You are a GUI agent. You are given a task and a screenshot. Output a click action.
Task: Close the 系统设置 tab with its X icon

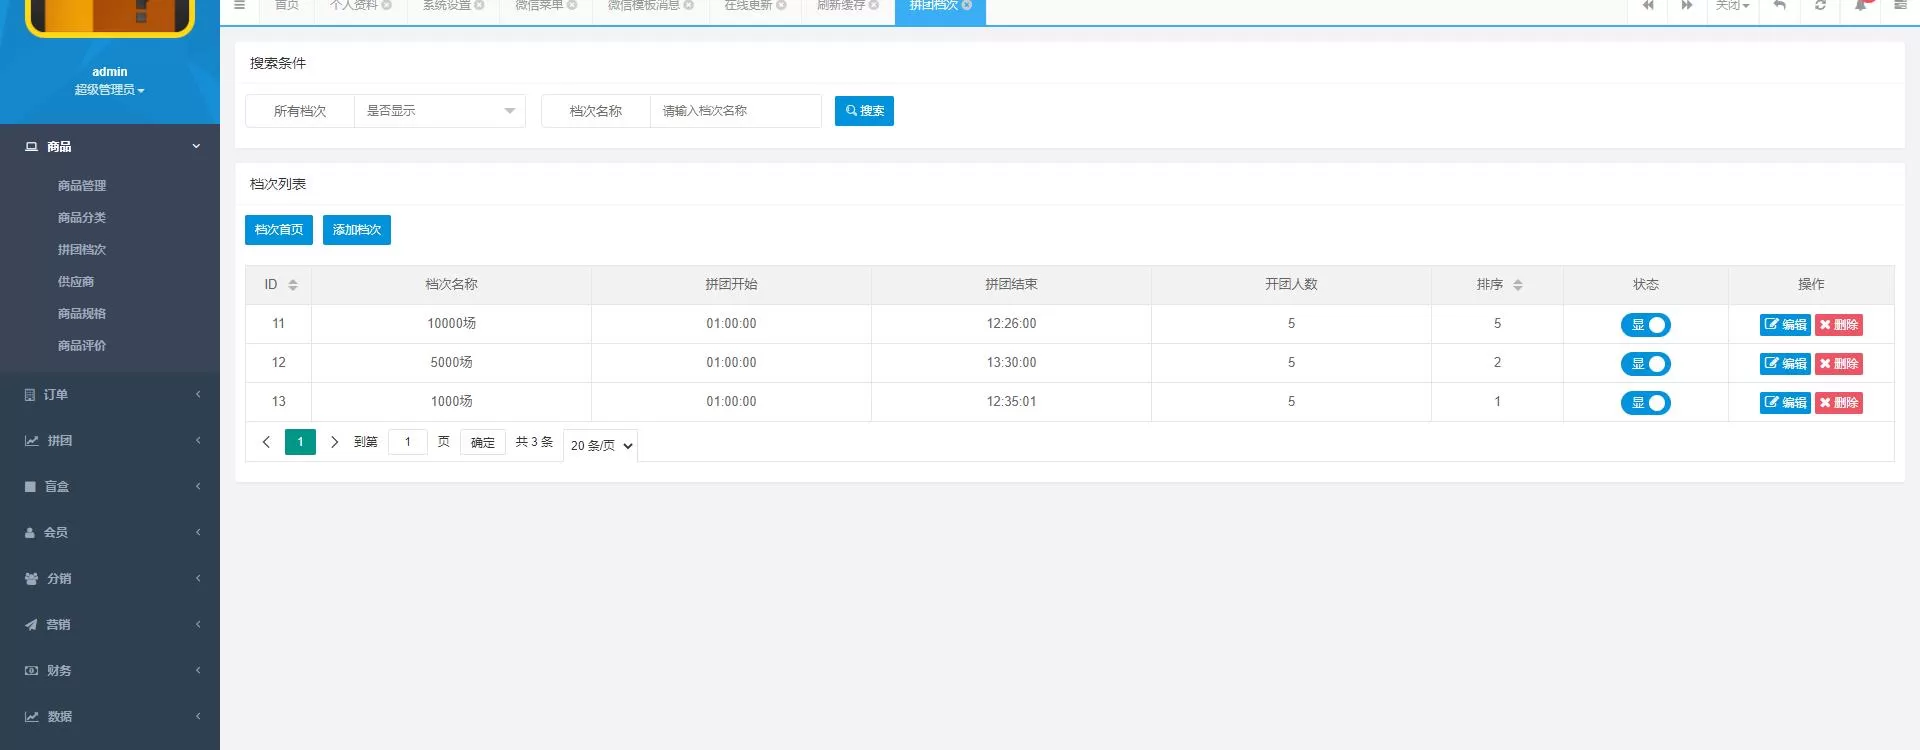pyautogui.click(x=479, y=6)
